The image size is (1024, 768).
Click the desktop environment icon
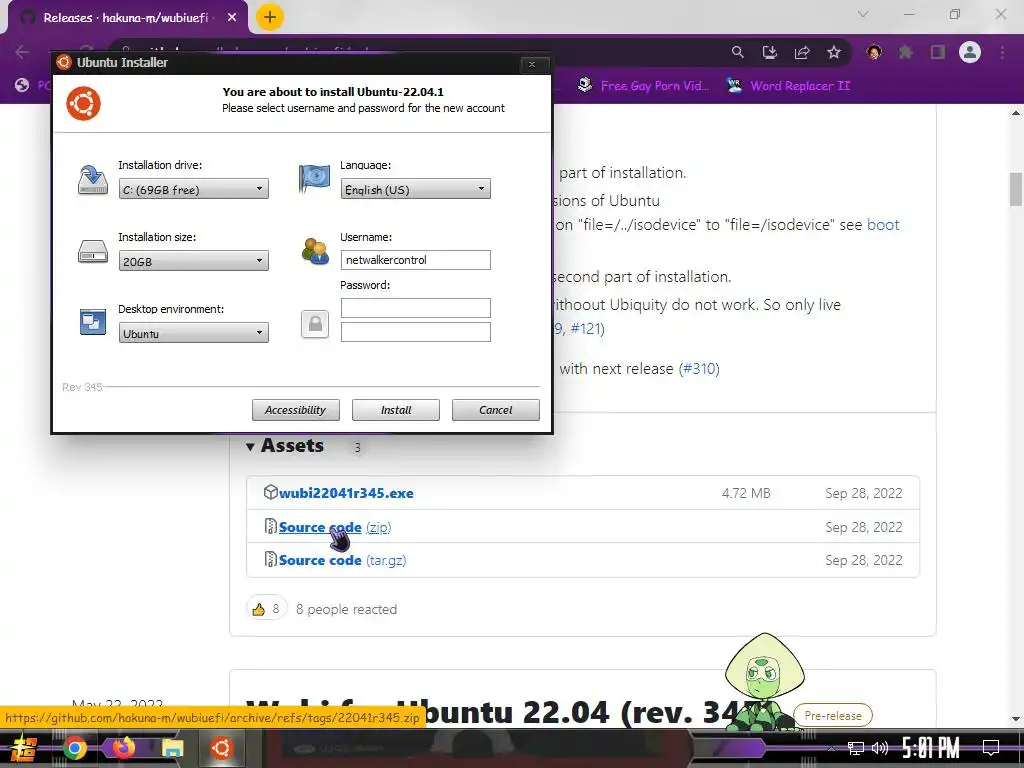93,322
